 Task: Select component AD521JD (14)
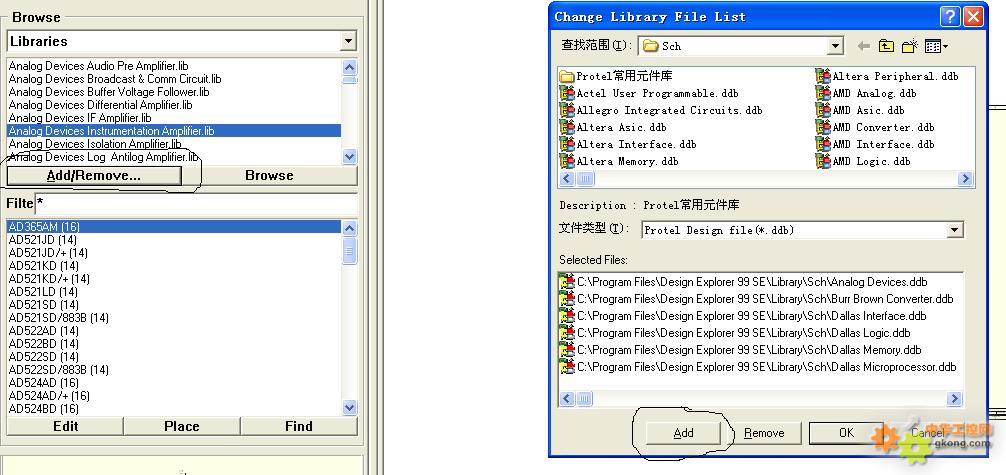click(x=43, y=240)
